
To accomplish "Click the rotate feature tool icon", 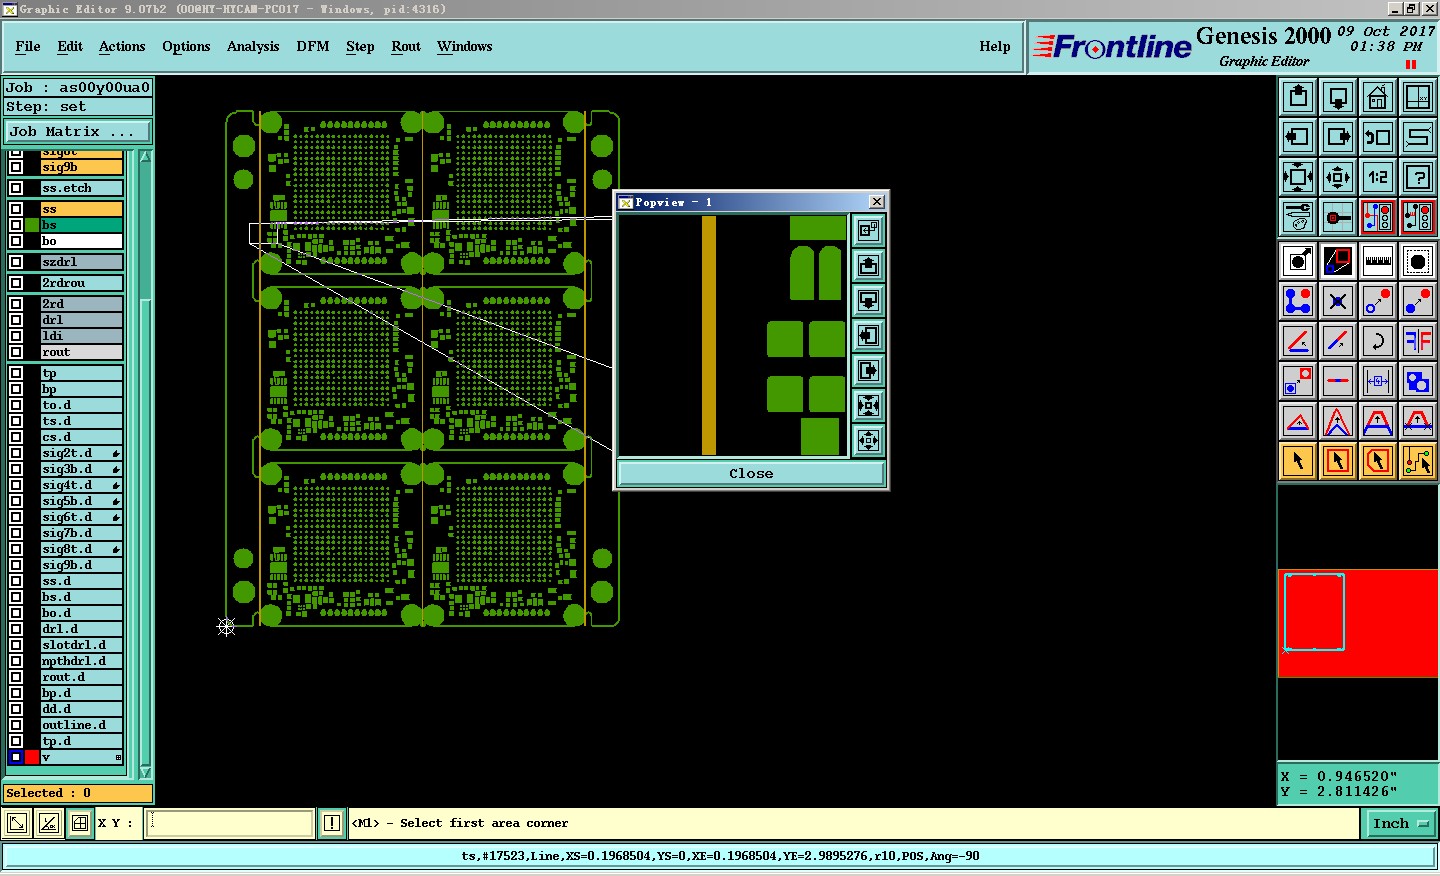I will click(x=1378, y=341).
